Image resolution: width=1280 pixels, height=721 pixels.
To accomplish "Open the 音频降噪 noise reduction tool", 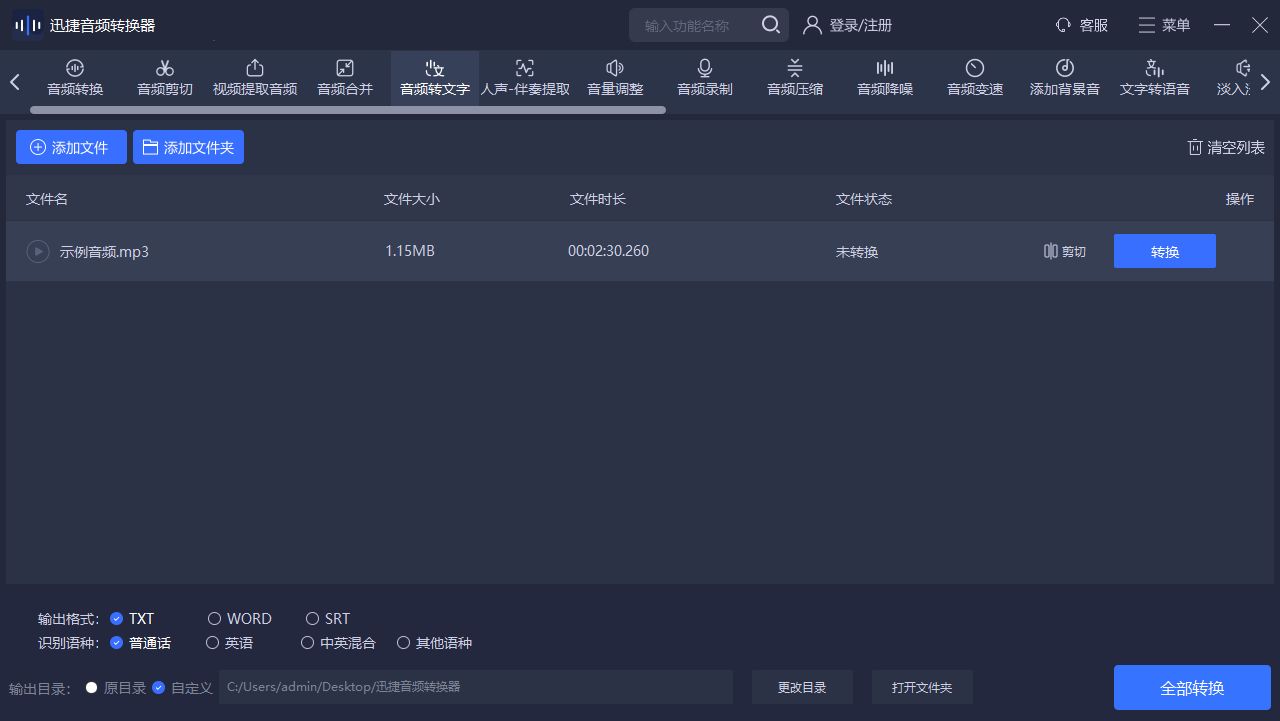I will pos(885,77).
